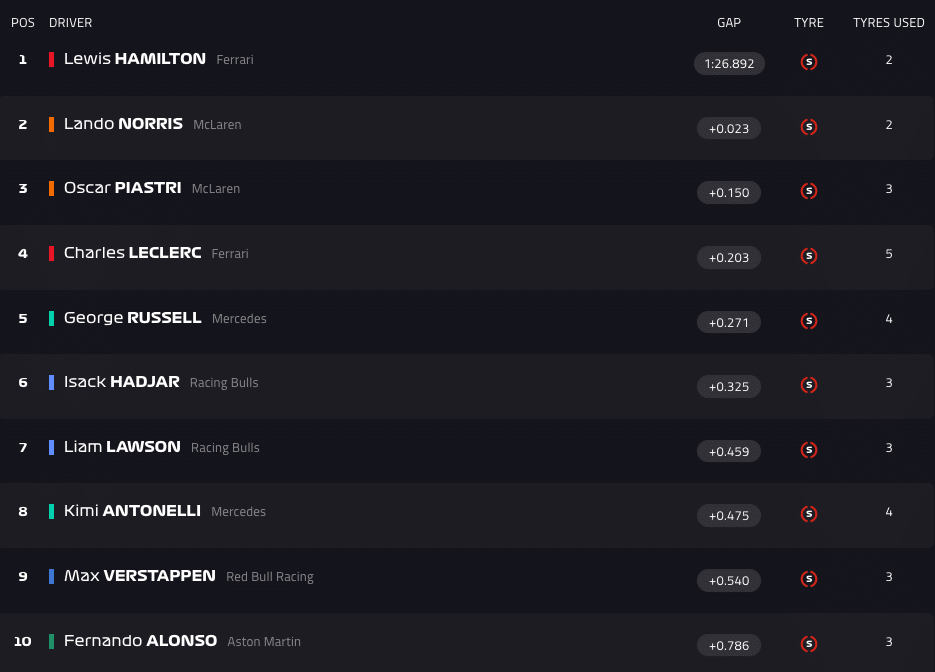
Task: Select the soft tyre icon in Piastri's row
Action: coord(809,191)
